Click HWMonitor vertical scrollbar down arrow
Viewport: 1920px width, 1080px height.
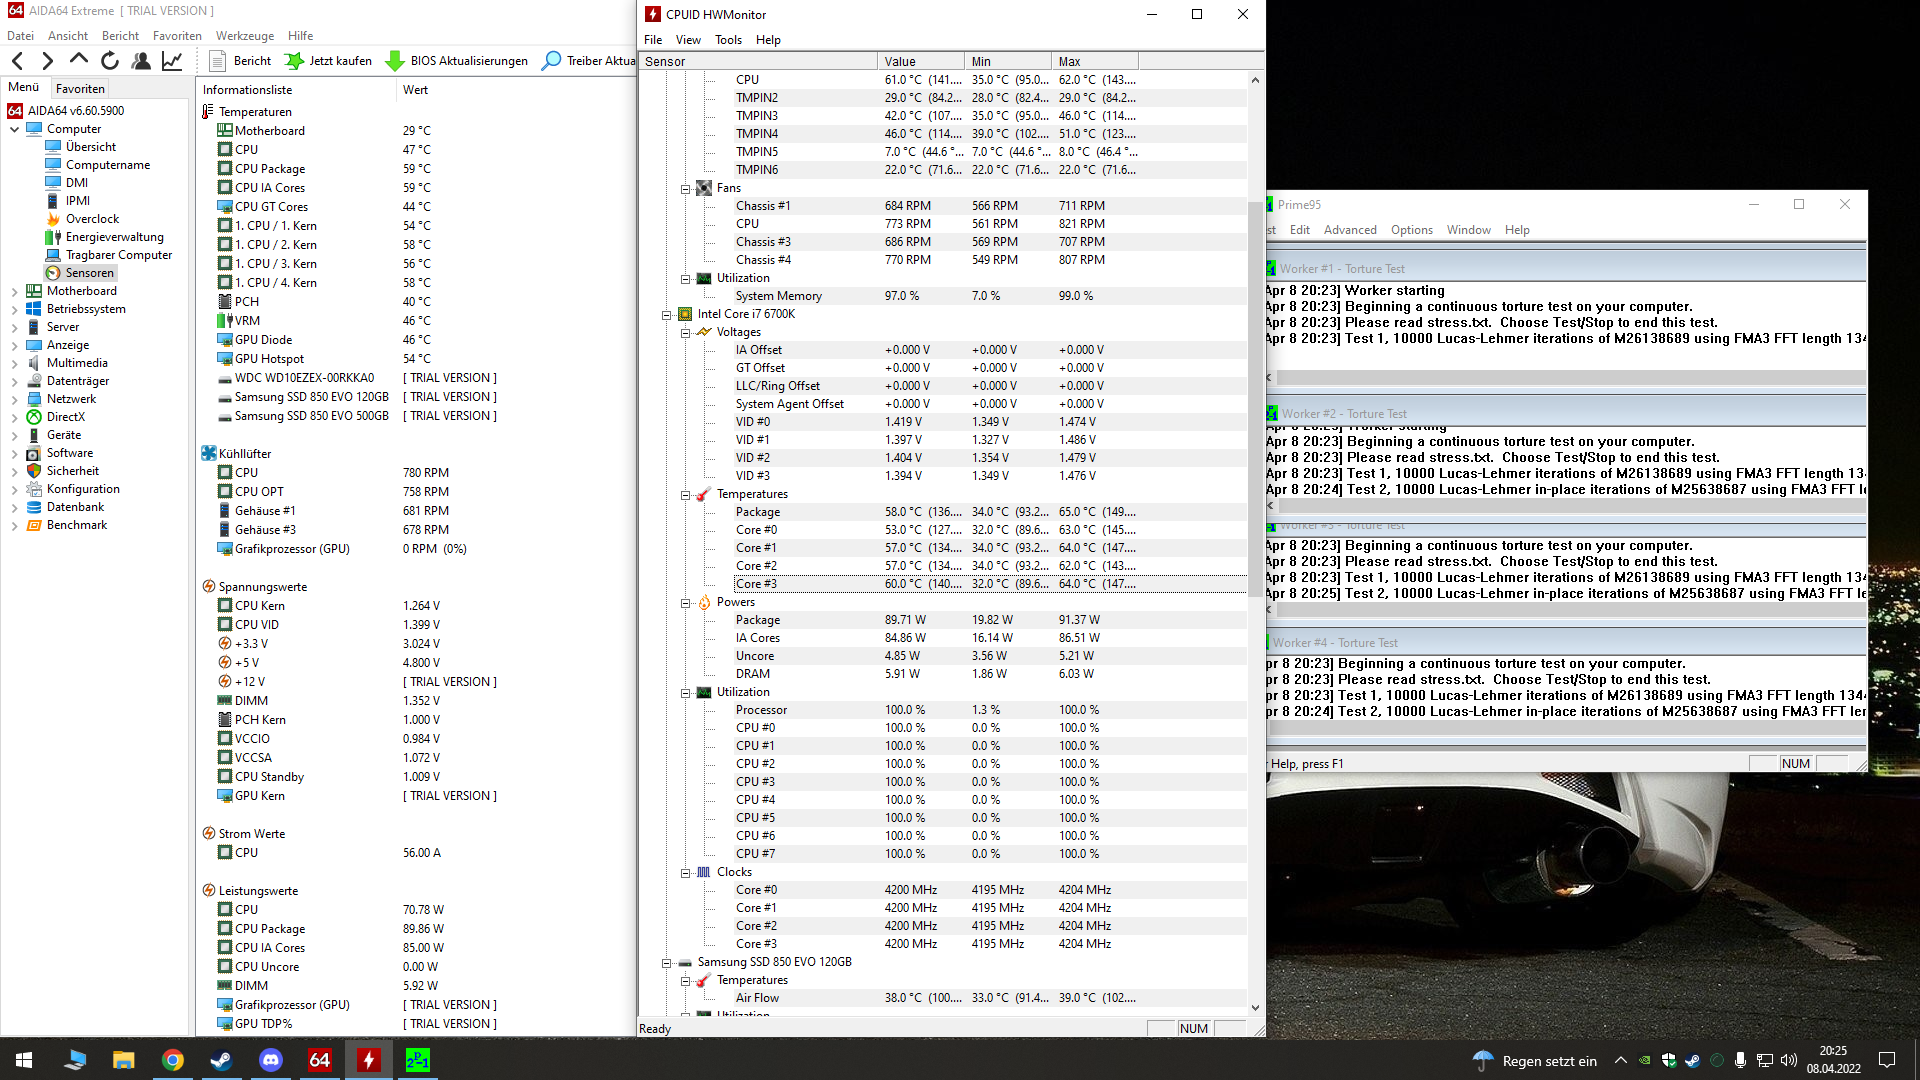[x=1255, y=1008]
